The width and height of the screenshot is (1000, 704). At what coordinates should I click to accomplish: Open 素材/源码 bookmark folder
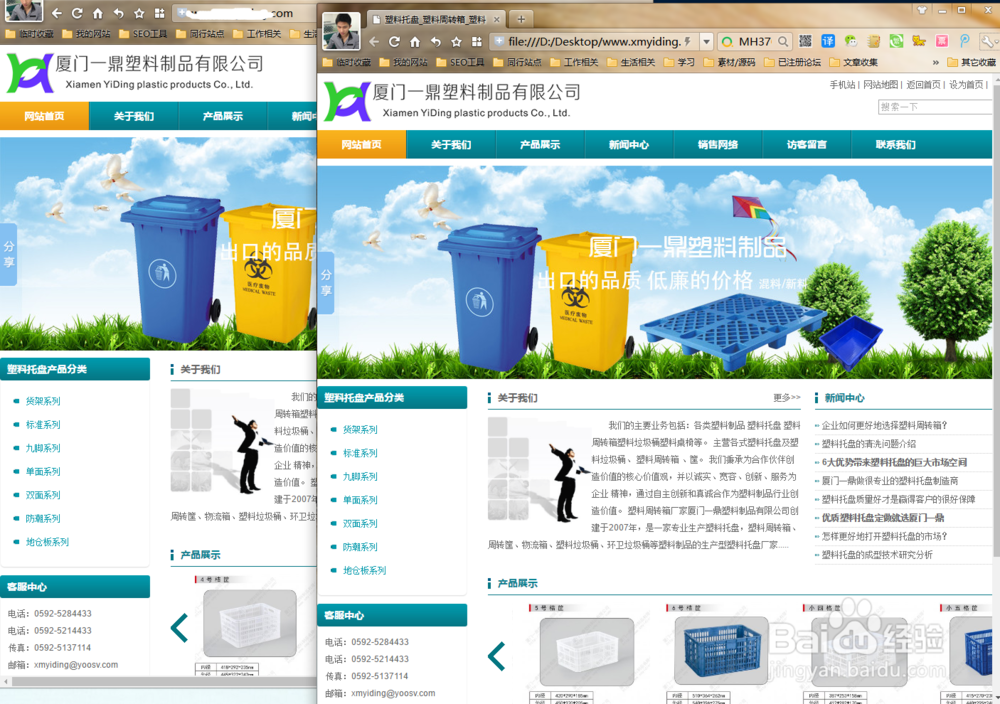(x=730, y=62)
